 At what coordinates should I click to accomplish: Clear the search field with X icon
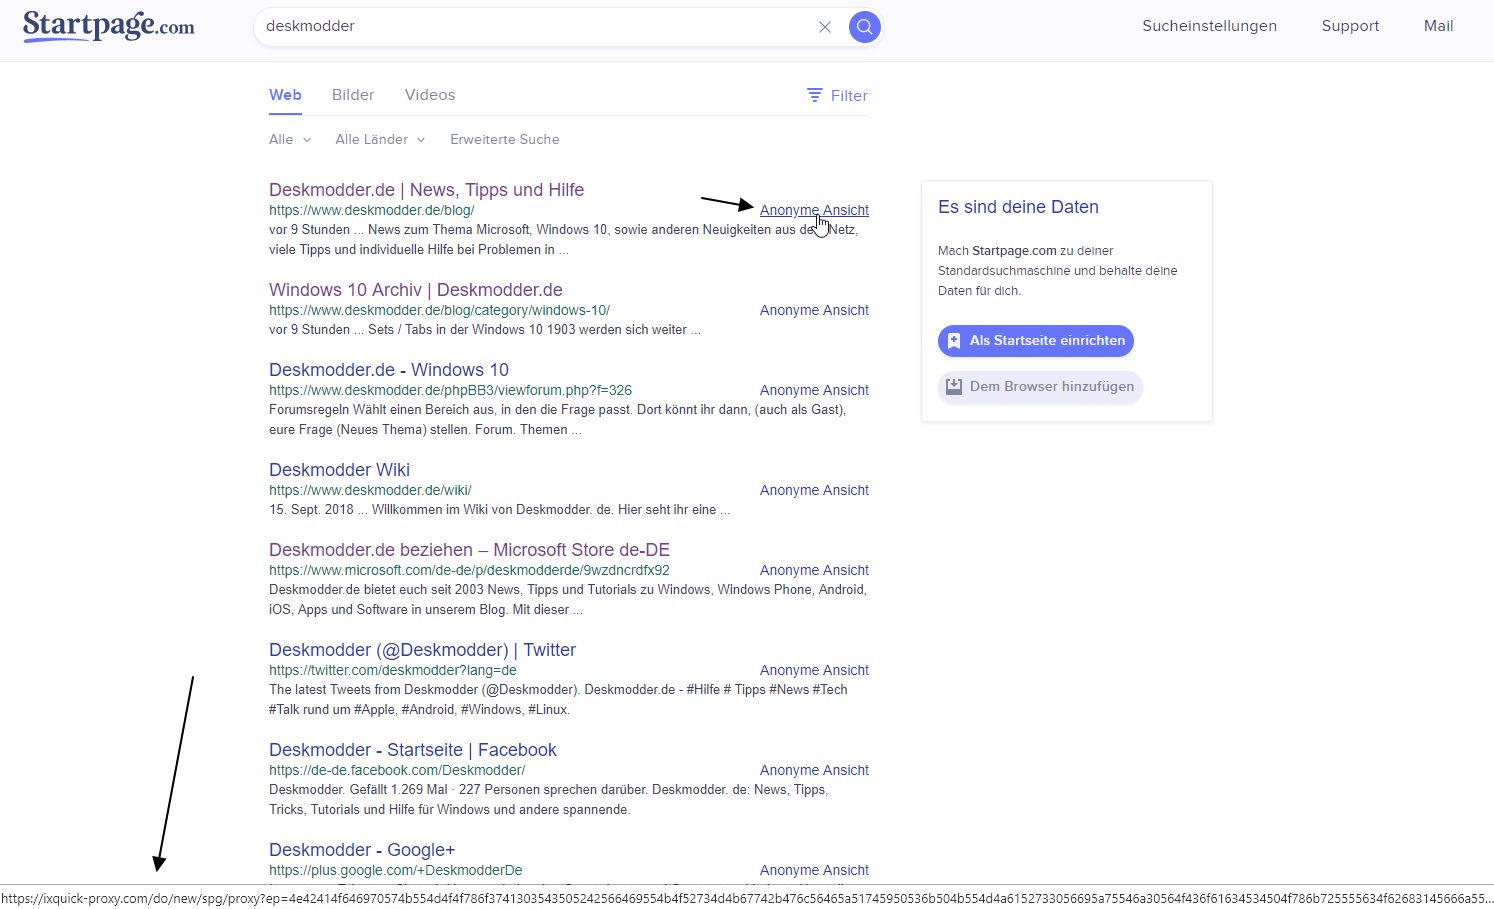825,27
